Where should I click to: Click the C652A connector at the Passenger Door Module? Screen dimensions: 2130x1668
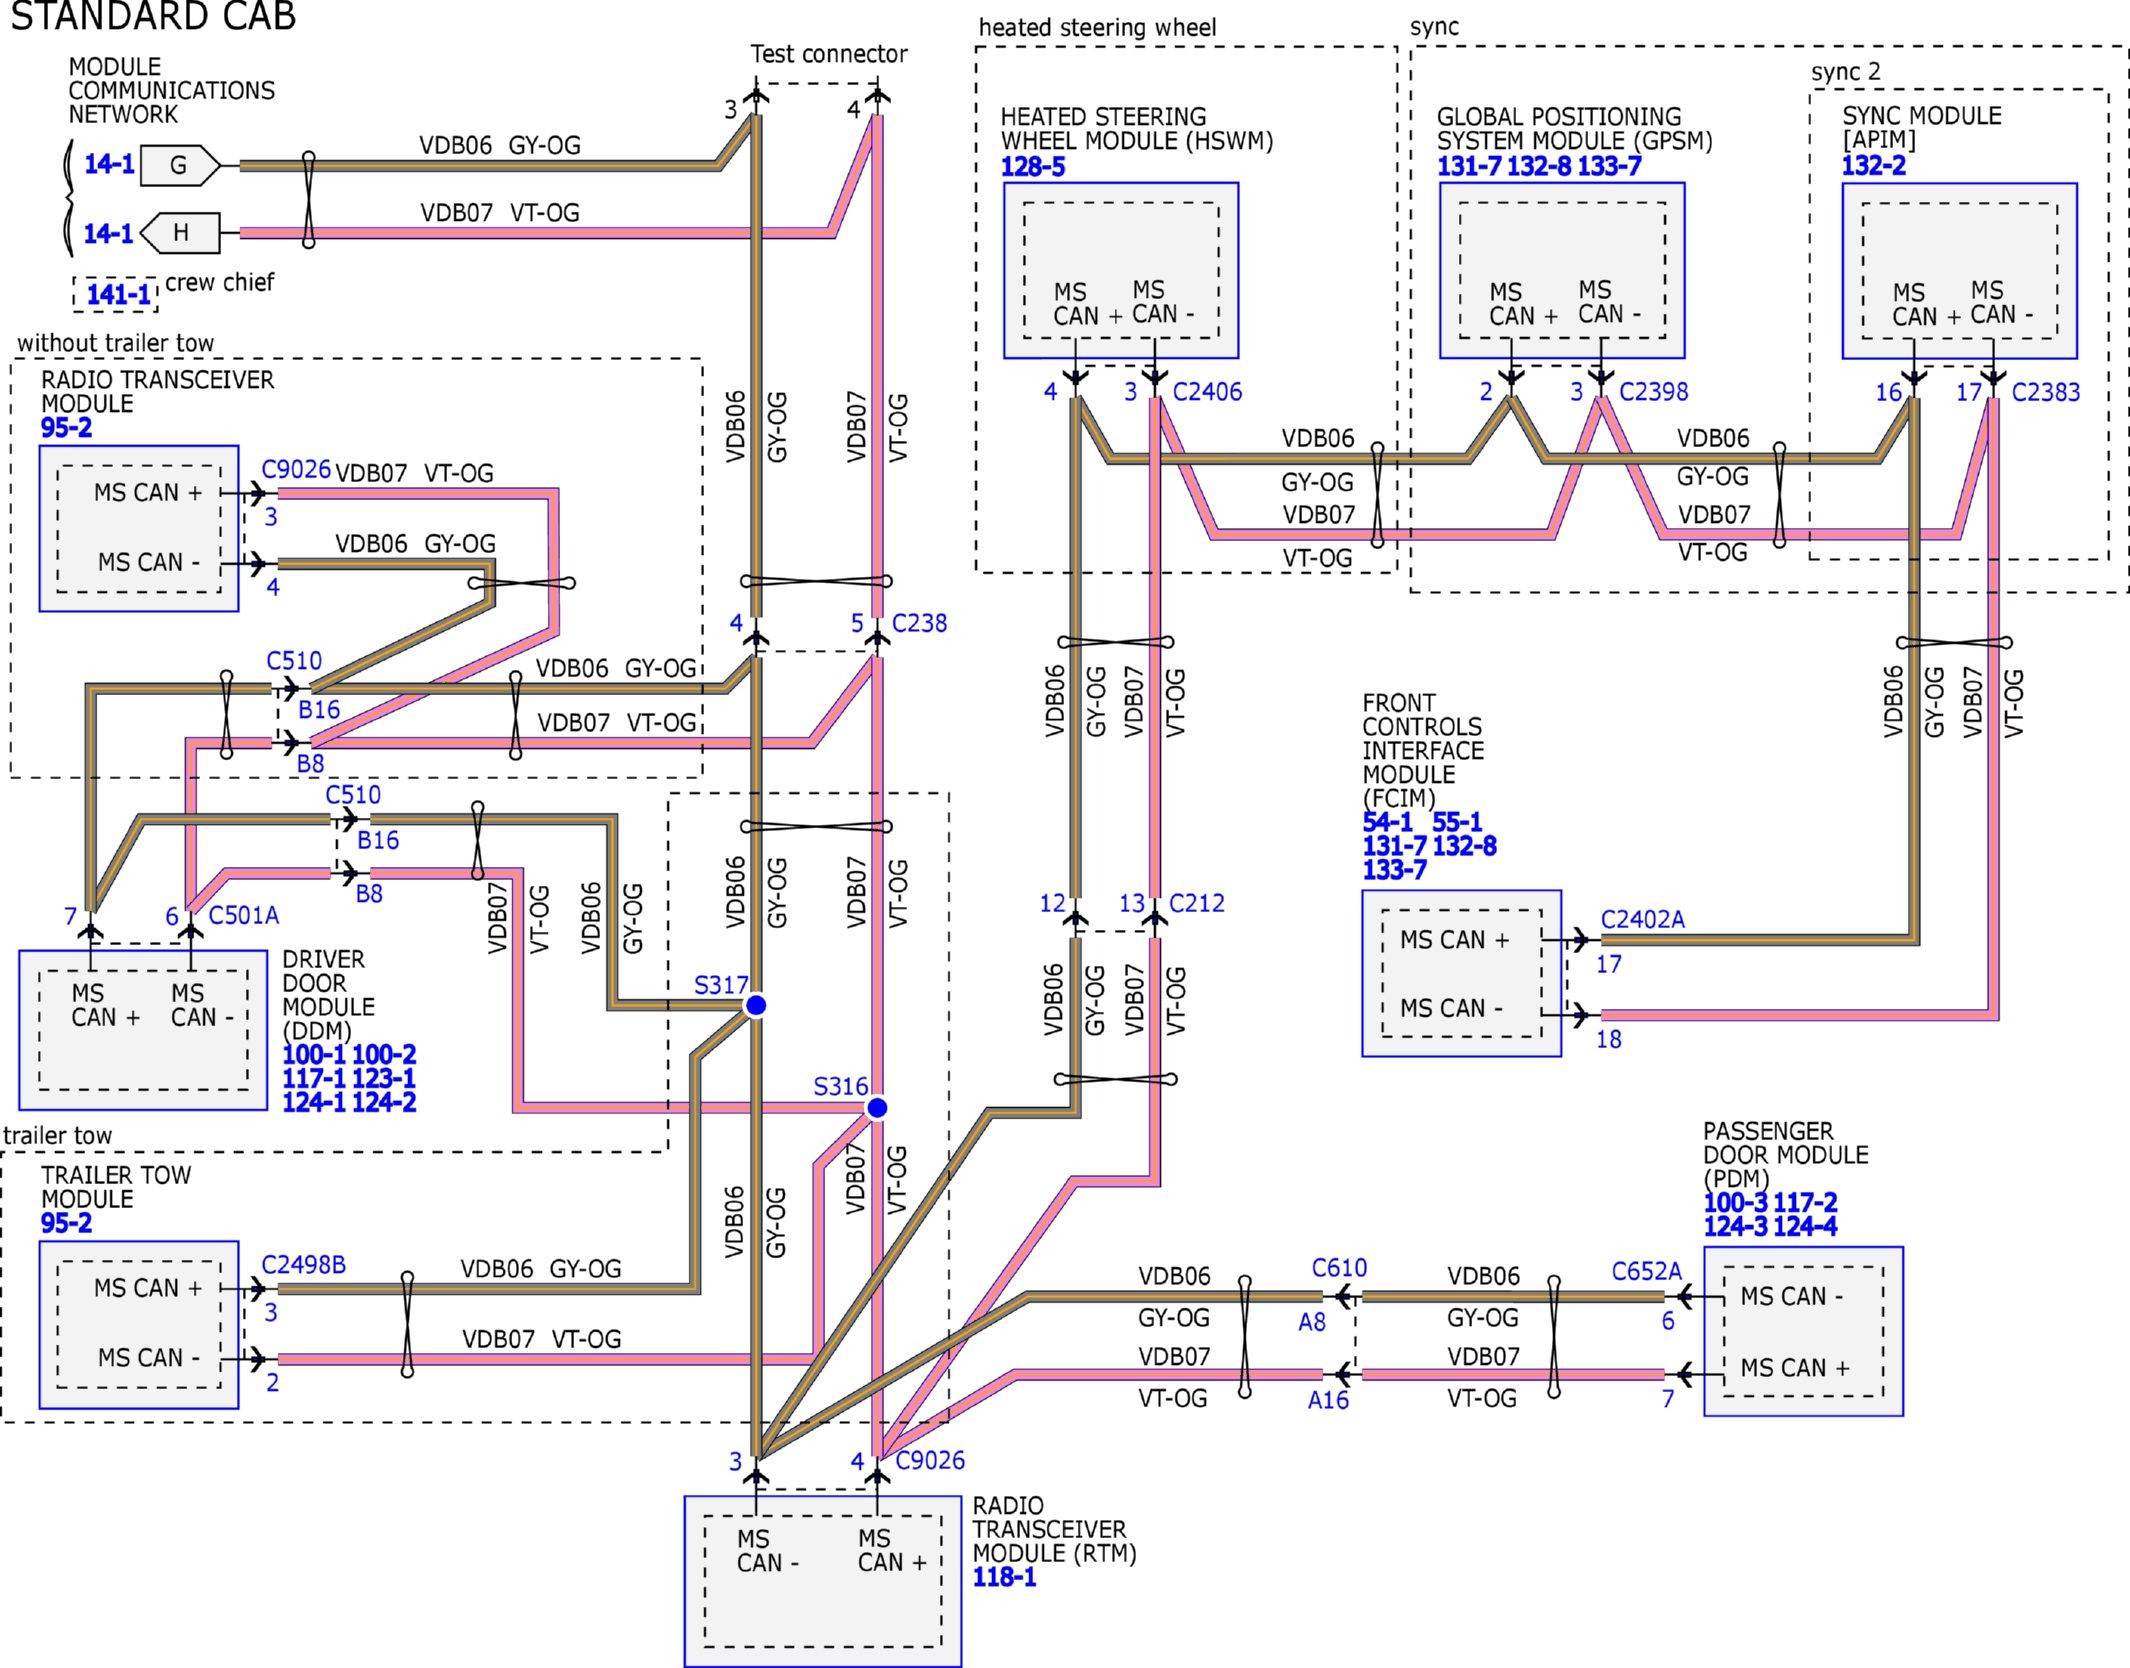[1646, 1271]
